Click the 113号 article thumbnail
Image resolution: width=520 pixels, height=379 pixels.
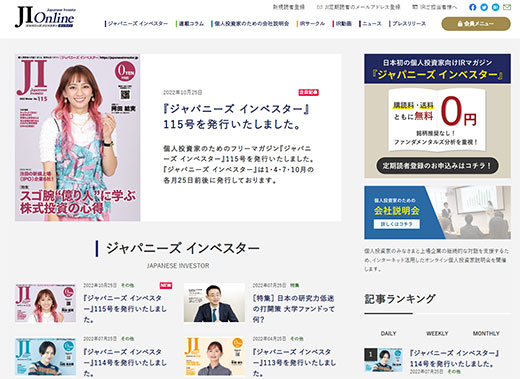pyautogui.click(x=214, y=357)
